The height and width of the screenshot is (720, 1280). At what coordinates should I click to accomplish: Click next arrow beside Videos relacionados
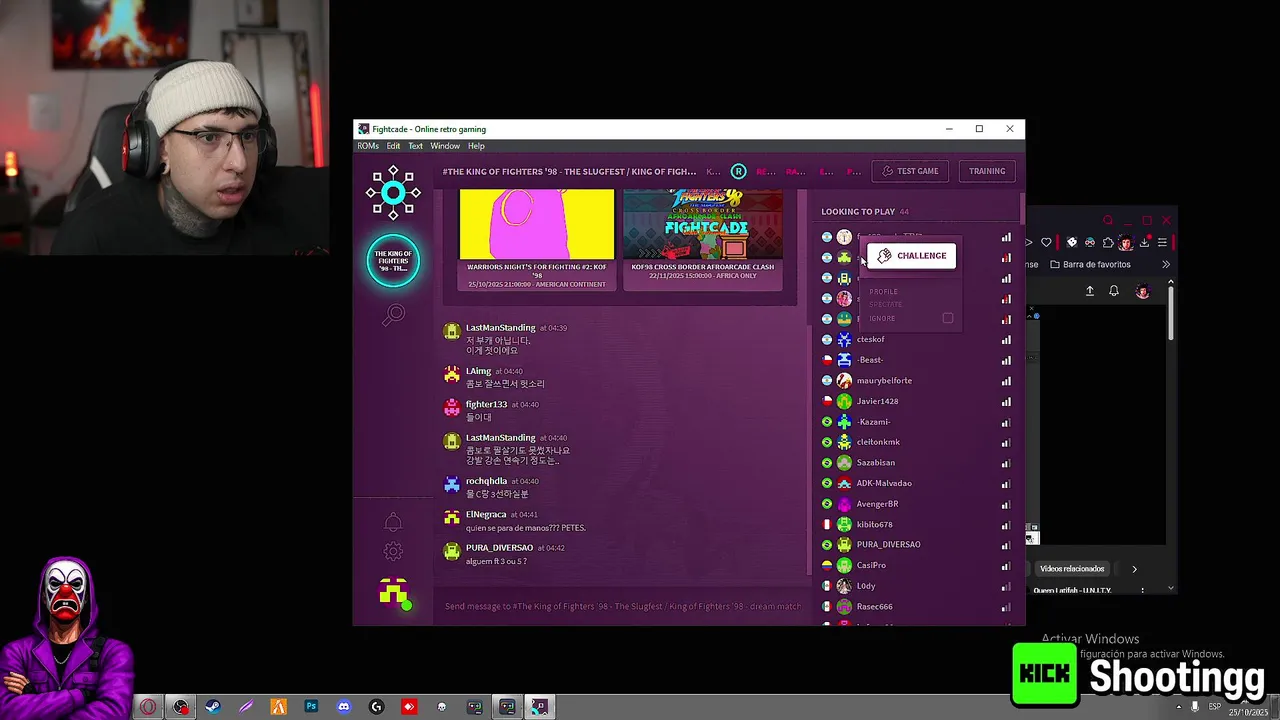coord(1134,569)
